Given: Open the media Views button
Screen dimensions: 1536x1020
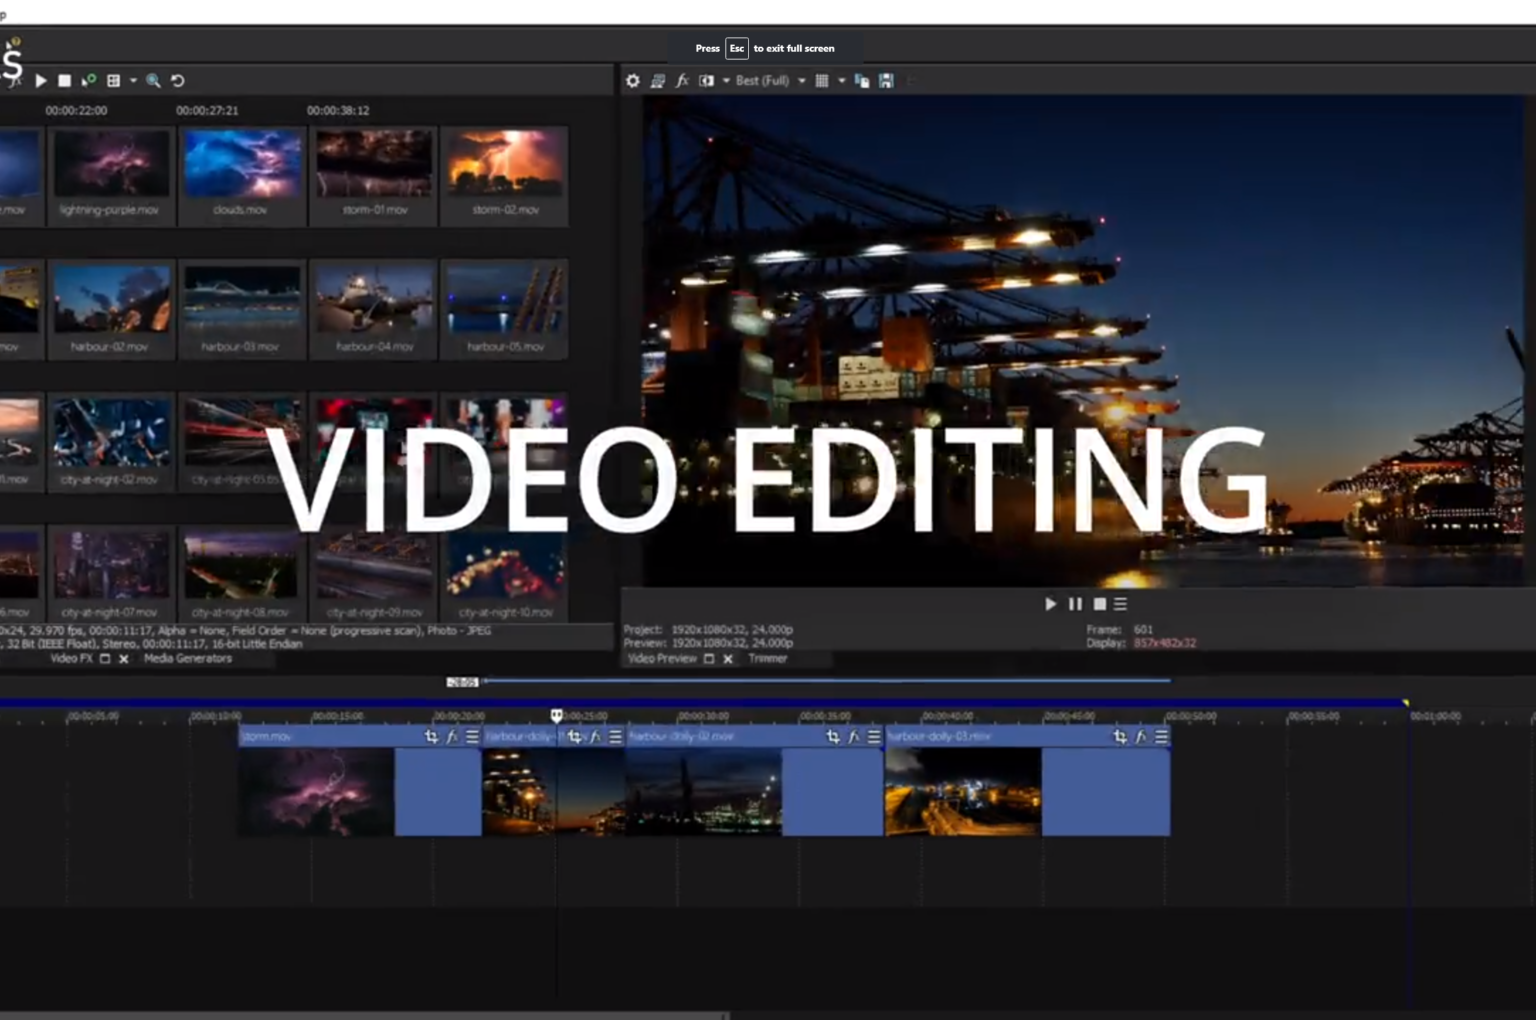Looking at the screenshot, I should click(114, 81).
